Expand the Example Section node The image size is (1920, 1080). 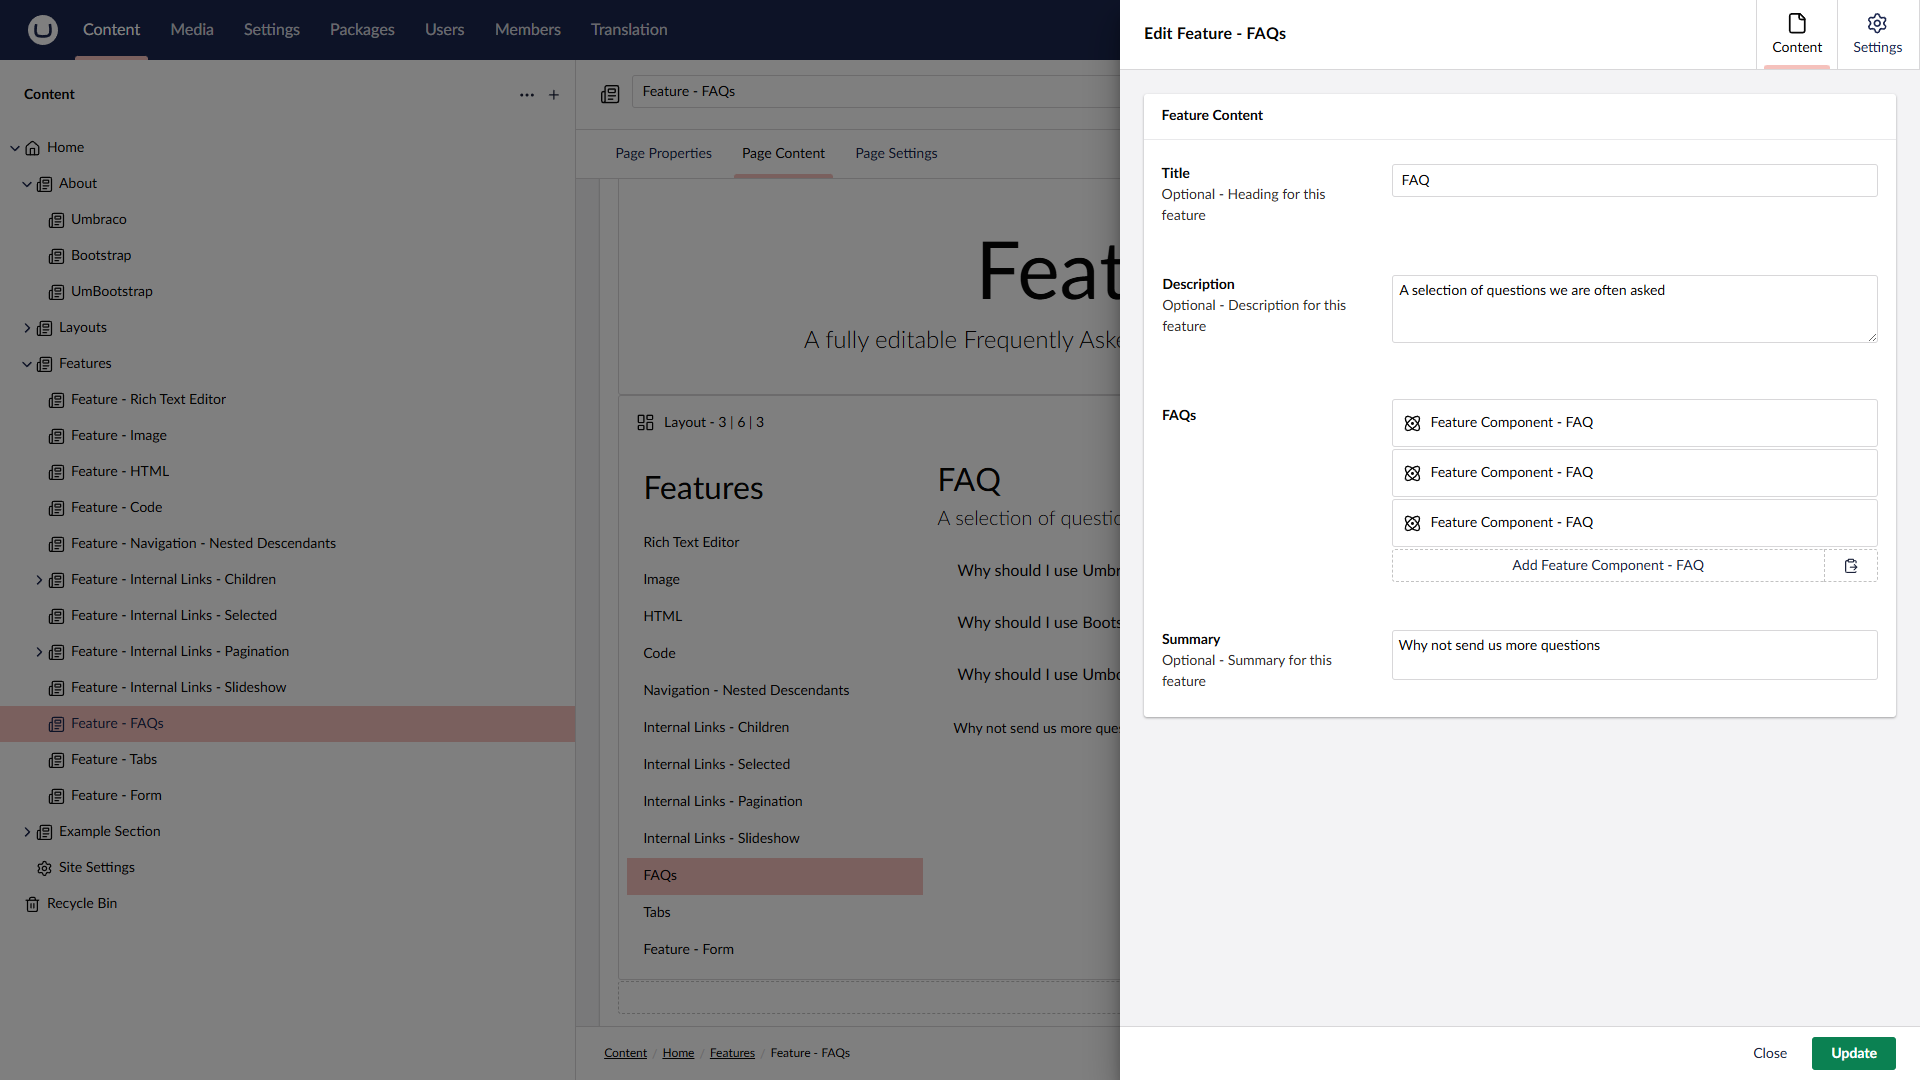click(27, 832)
